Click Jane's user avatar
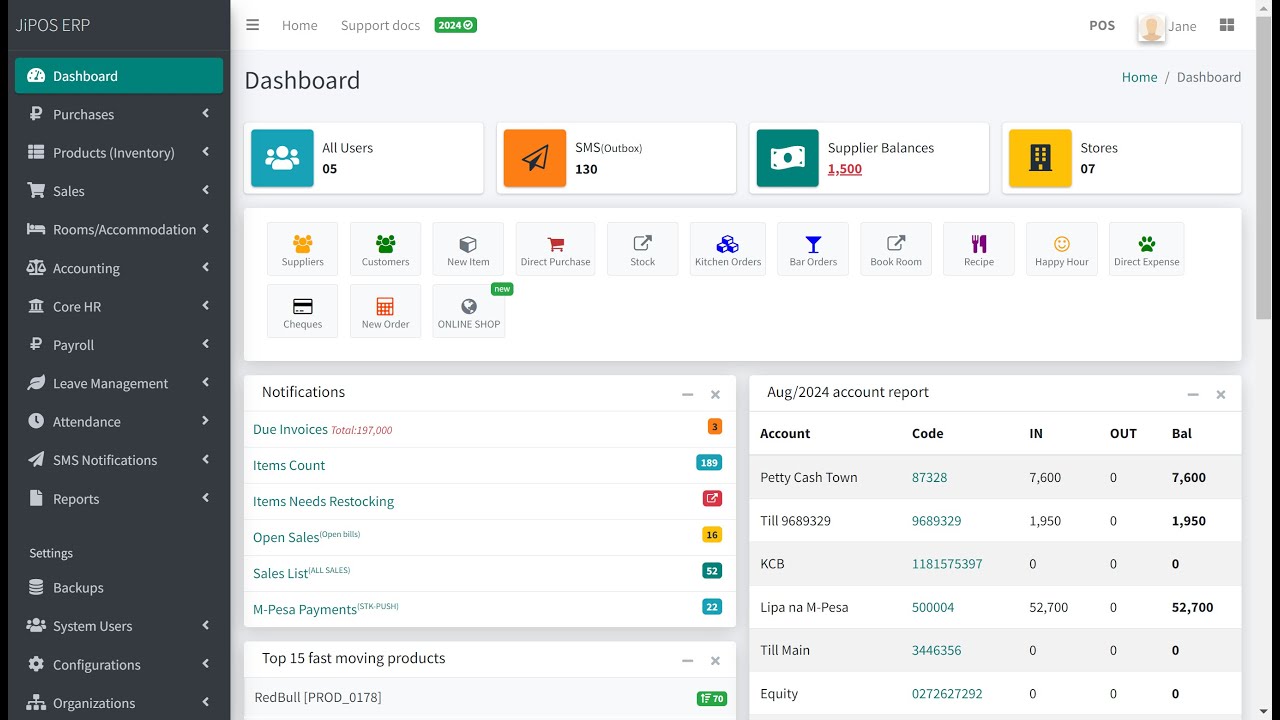 [x=1152, y=27]
